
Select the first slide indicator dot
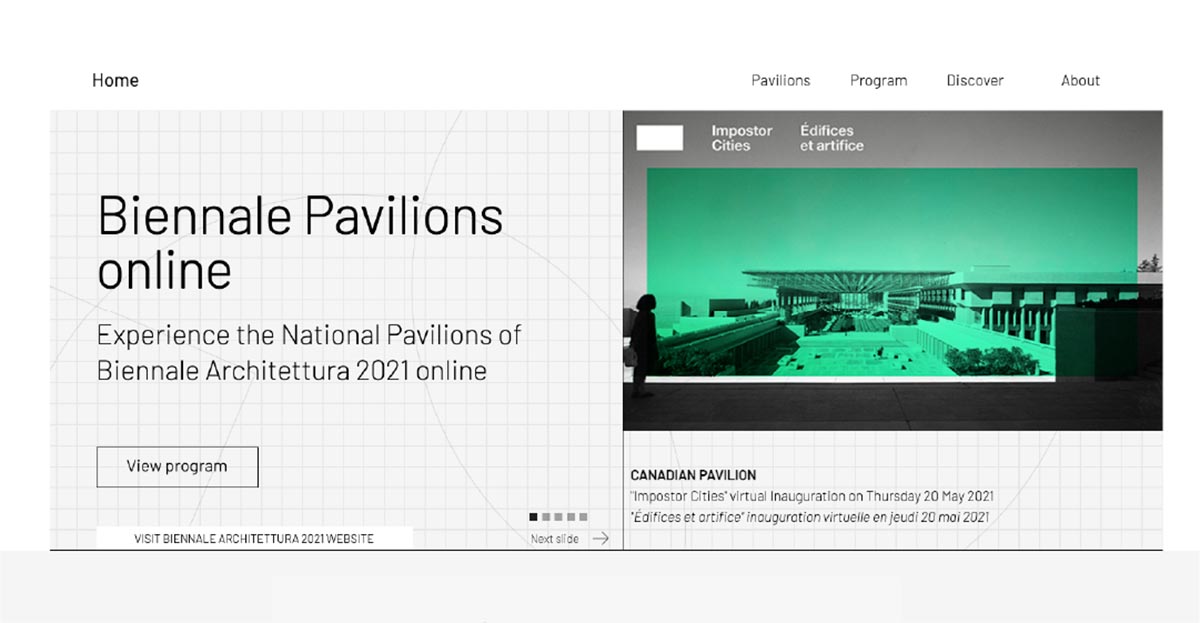[533, 517]
